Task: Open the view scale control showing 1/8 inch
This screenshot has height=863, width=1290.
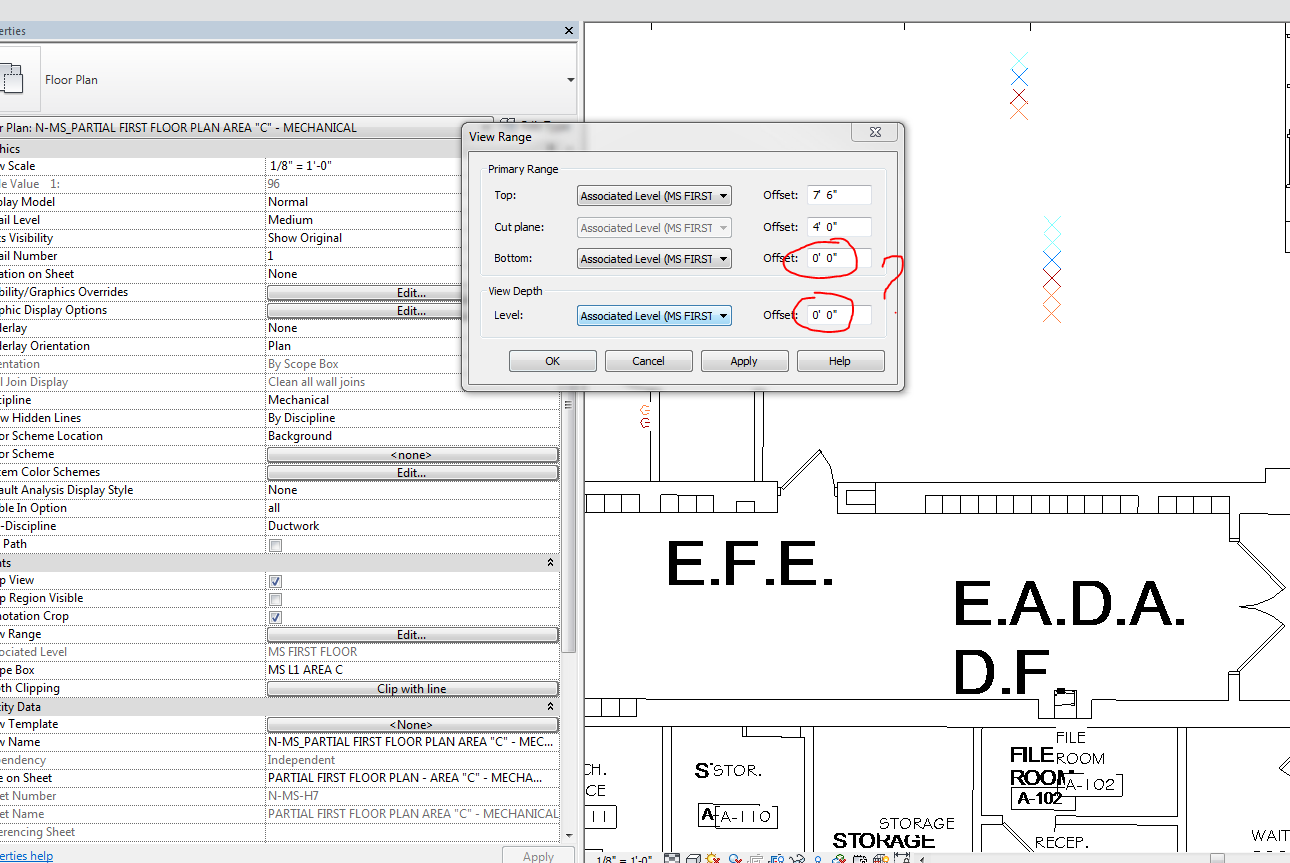Action: point(623,857)
